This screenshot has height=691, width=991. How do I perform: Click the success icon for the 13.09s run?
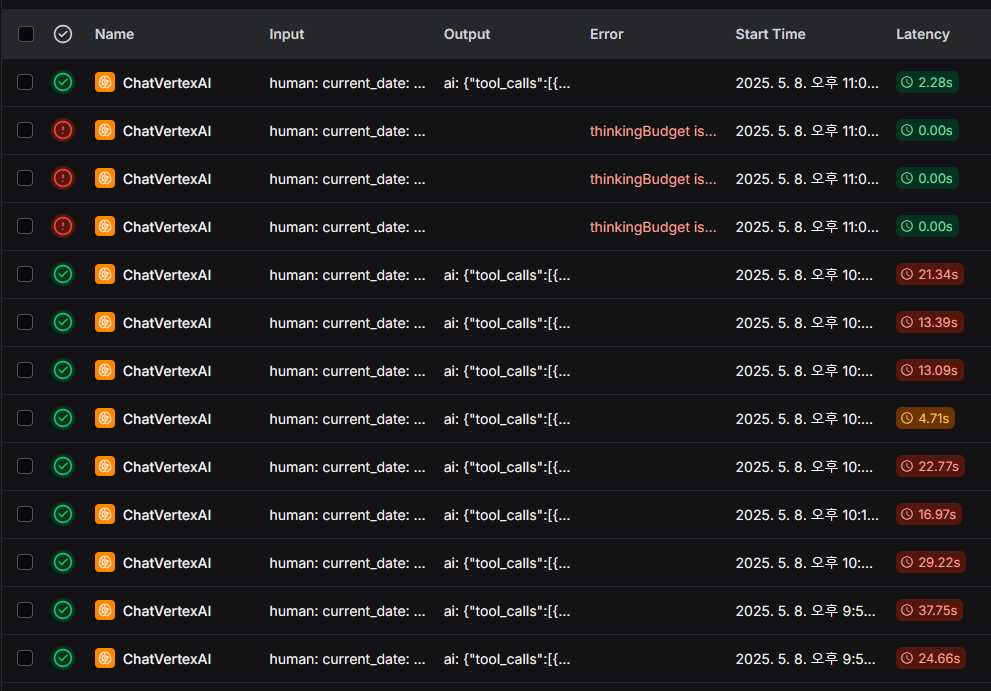[x=63, y=370]
